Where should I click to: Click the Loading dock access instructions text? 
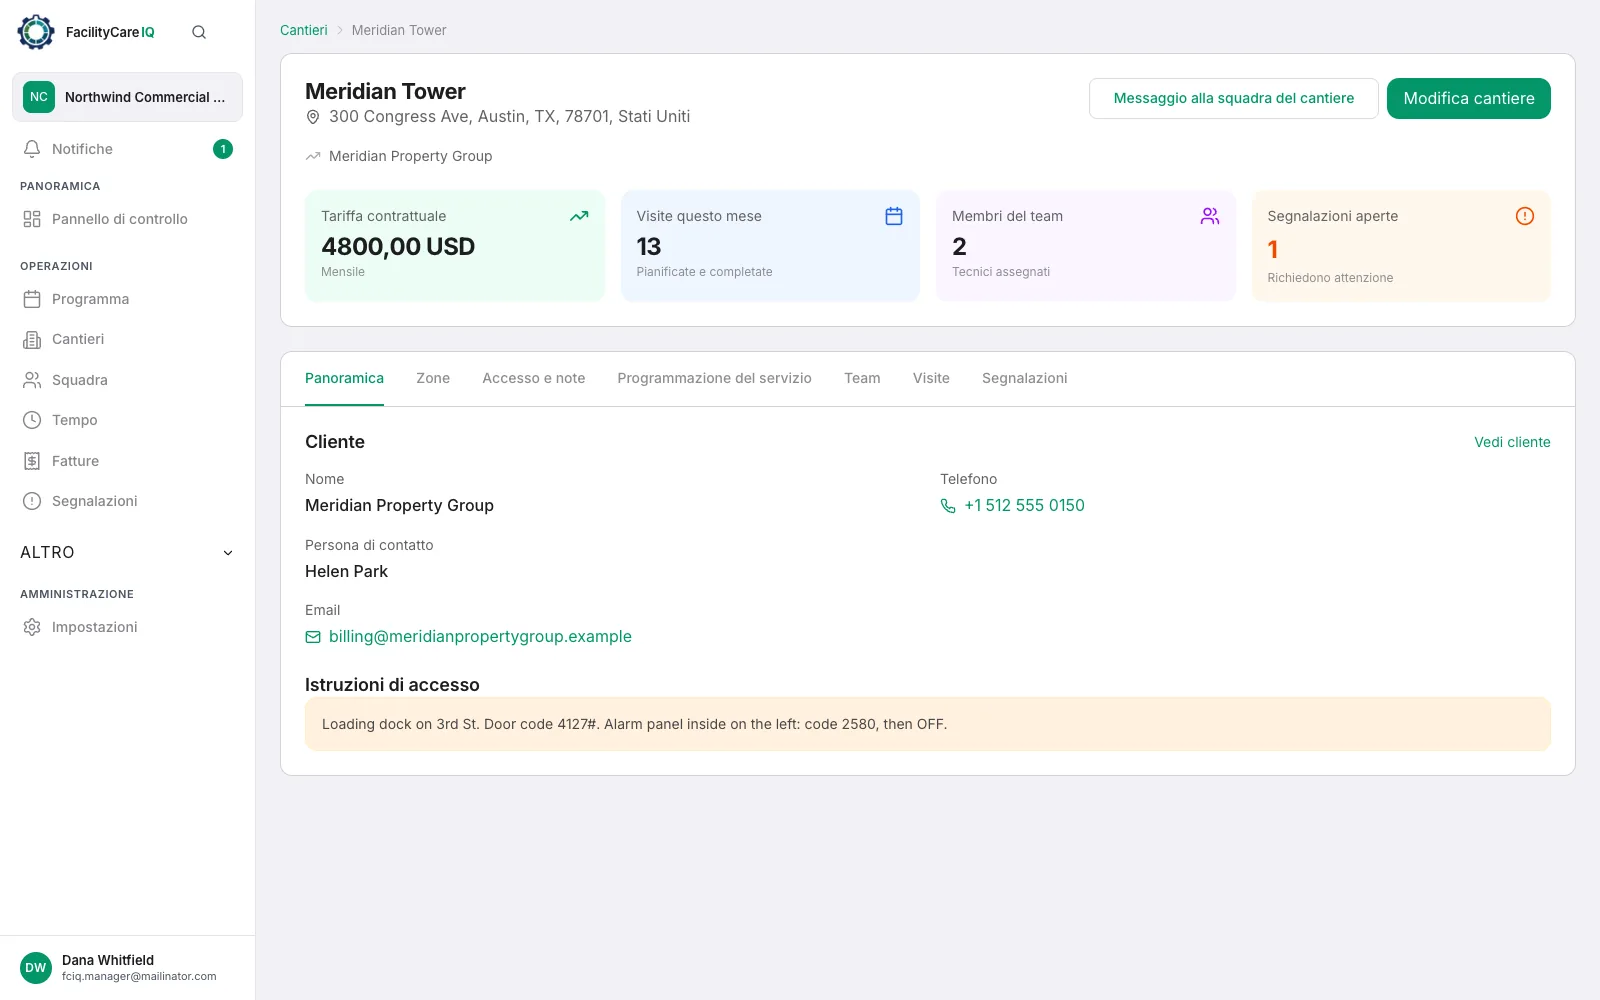tap(634, 724)
